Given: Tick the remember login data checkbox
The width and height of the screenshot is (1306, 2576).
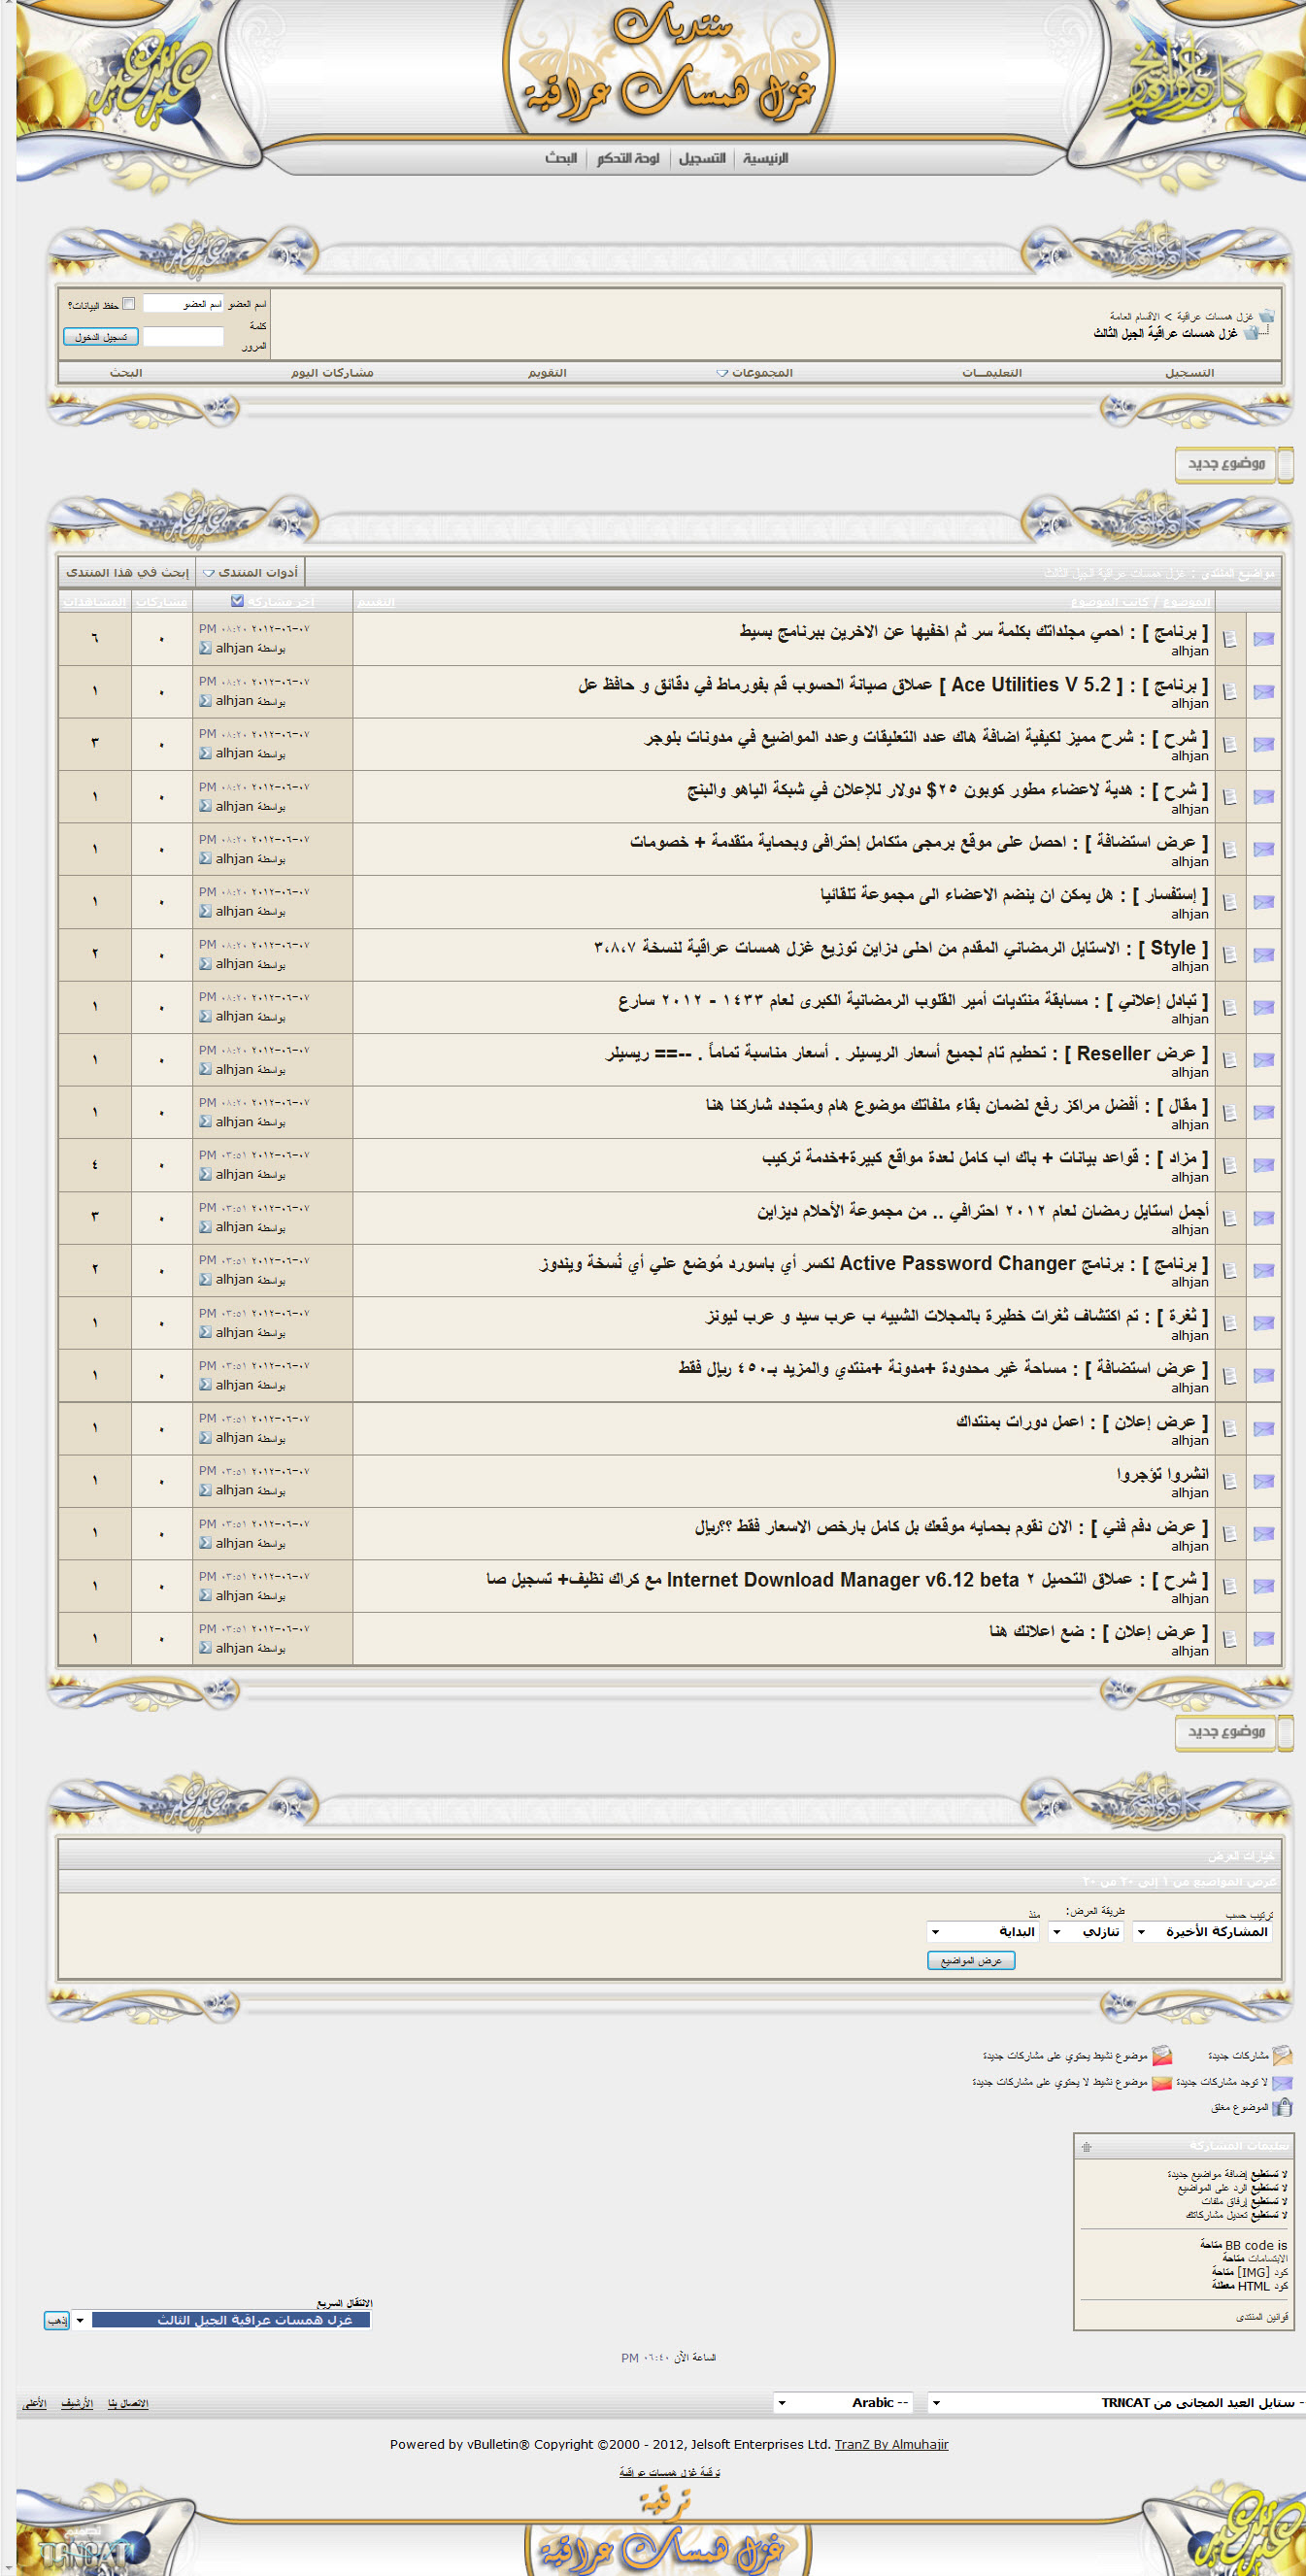Looking at the screenshot, I should point(129,304).
